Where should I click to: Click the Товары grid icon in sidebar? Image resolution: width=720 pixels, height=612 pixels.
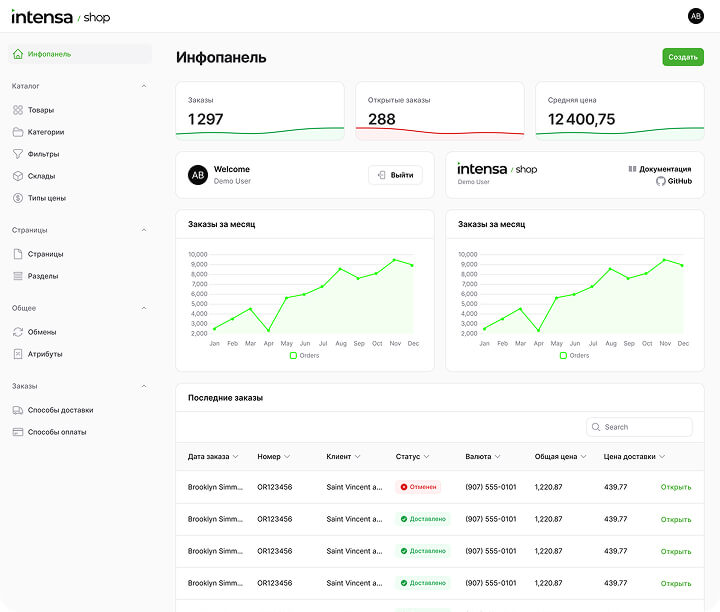[18, 110]
